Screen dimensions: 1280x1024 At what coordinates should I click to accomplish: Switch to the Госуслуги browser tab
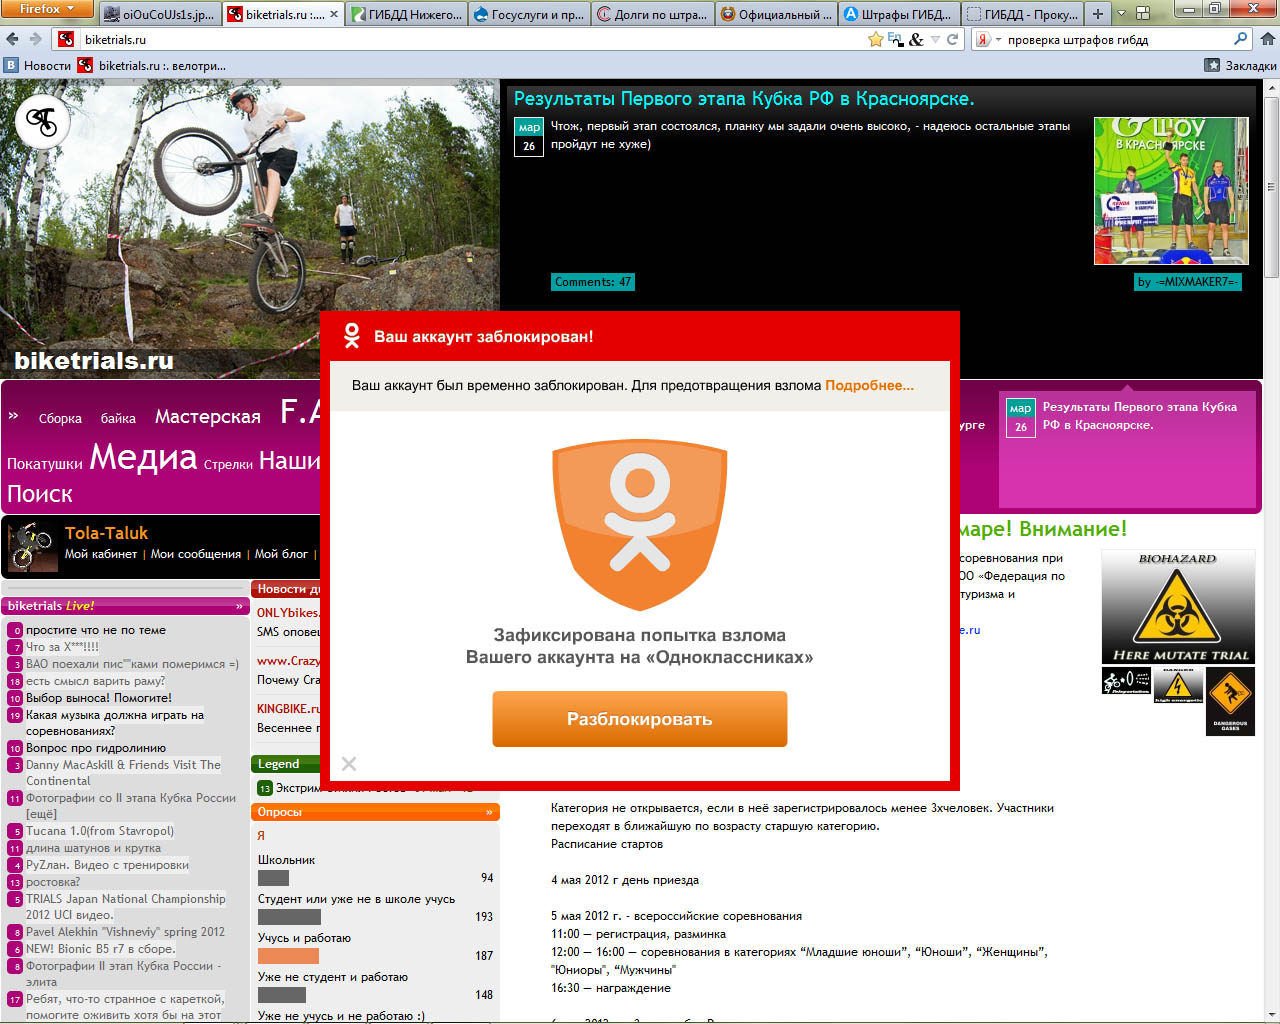pos(529,14)
